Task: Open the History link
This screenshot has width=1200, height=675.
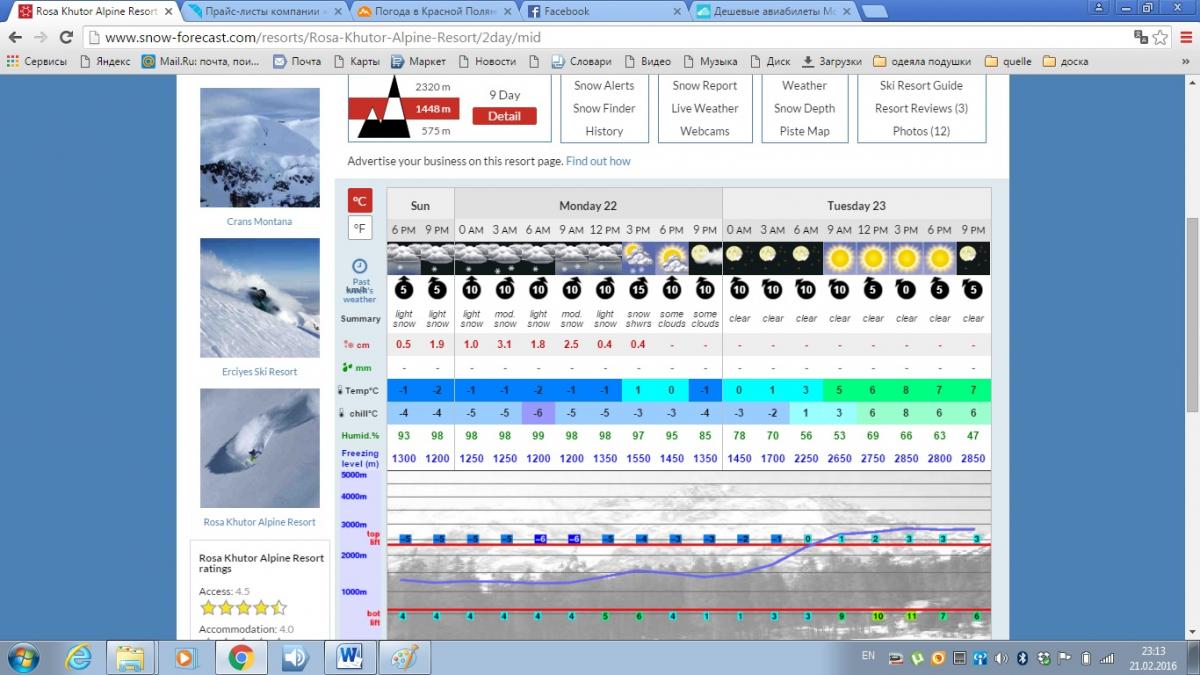Action: coord(604,131)
